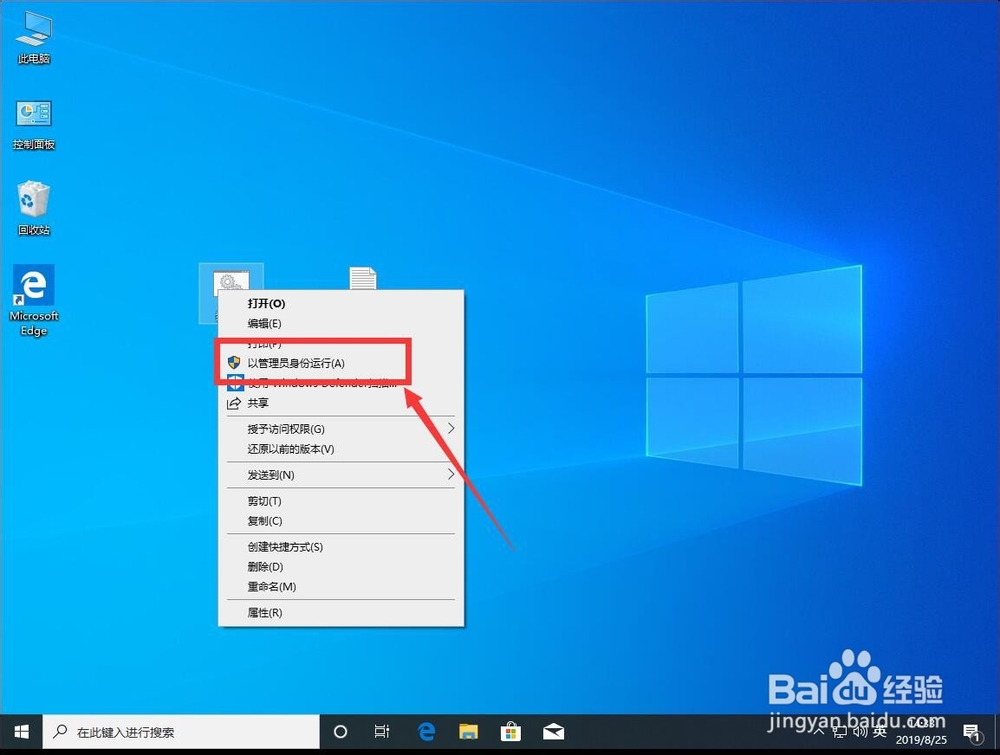Select the text document icon on the desktop
The image size is (1000, 755).
pyautogui.click(x=363, y=278)
